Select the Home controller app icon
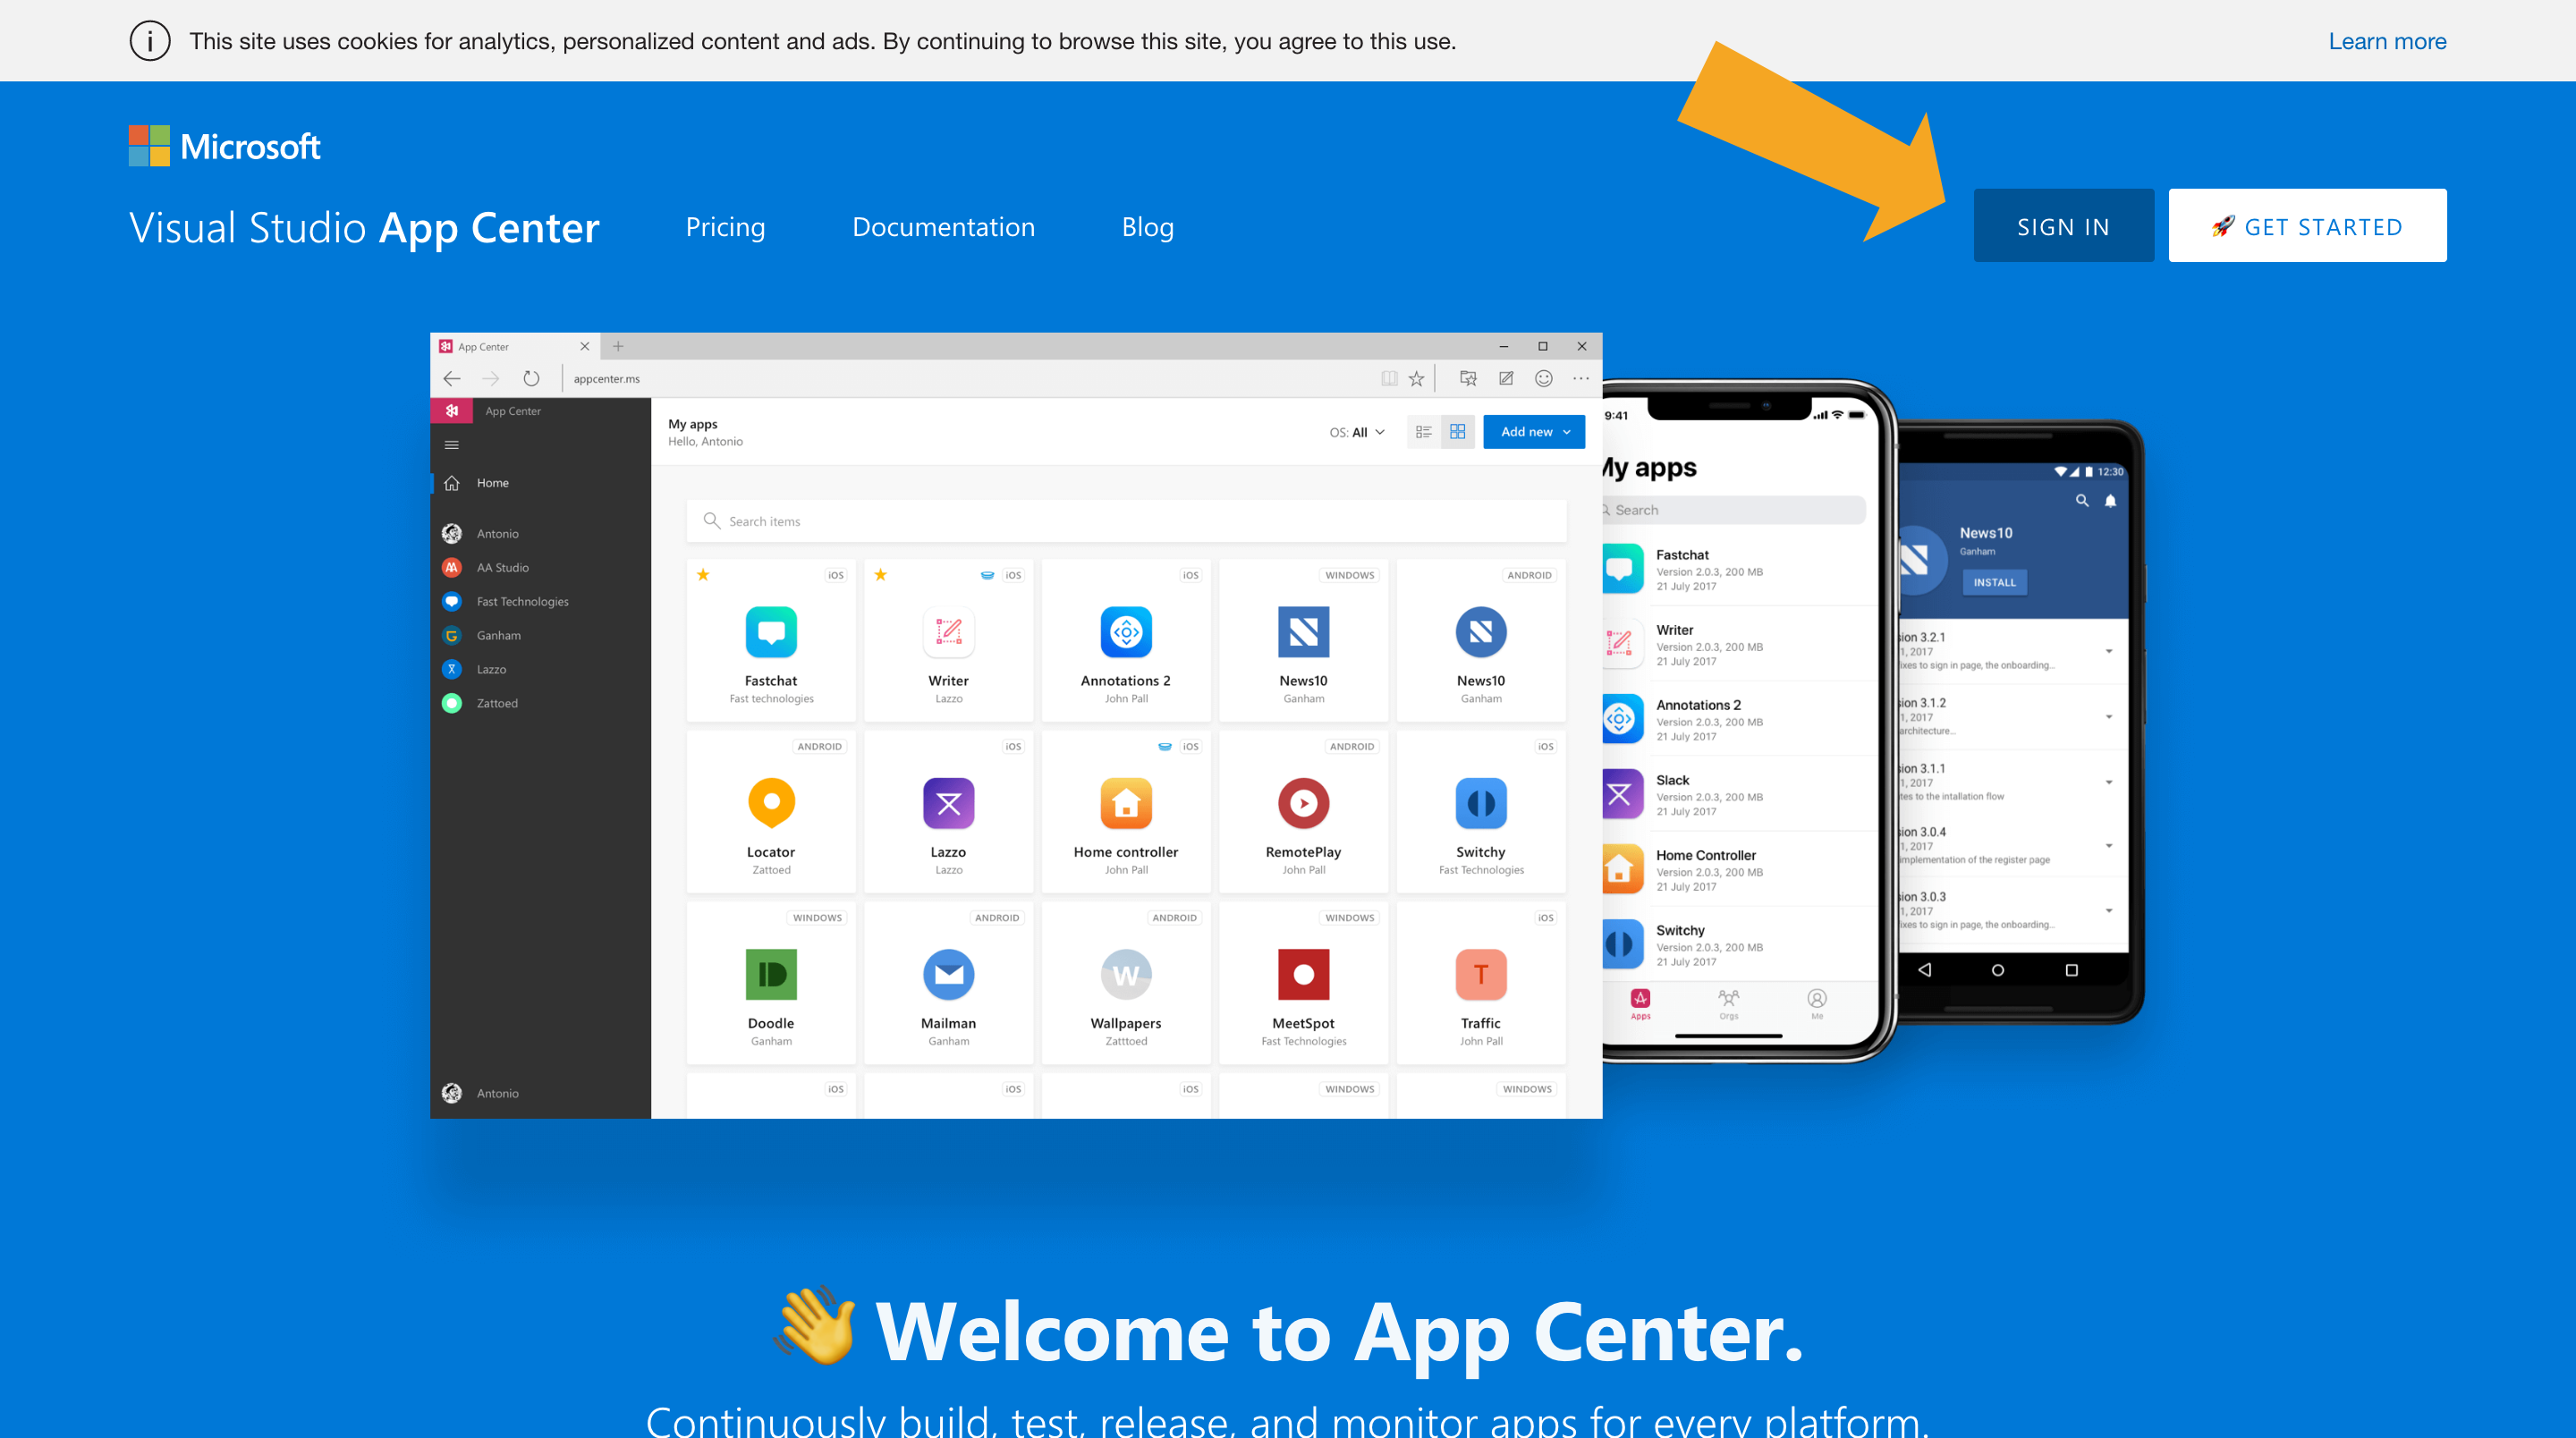The image size is (2576, 1438). [1127, 803]
